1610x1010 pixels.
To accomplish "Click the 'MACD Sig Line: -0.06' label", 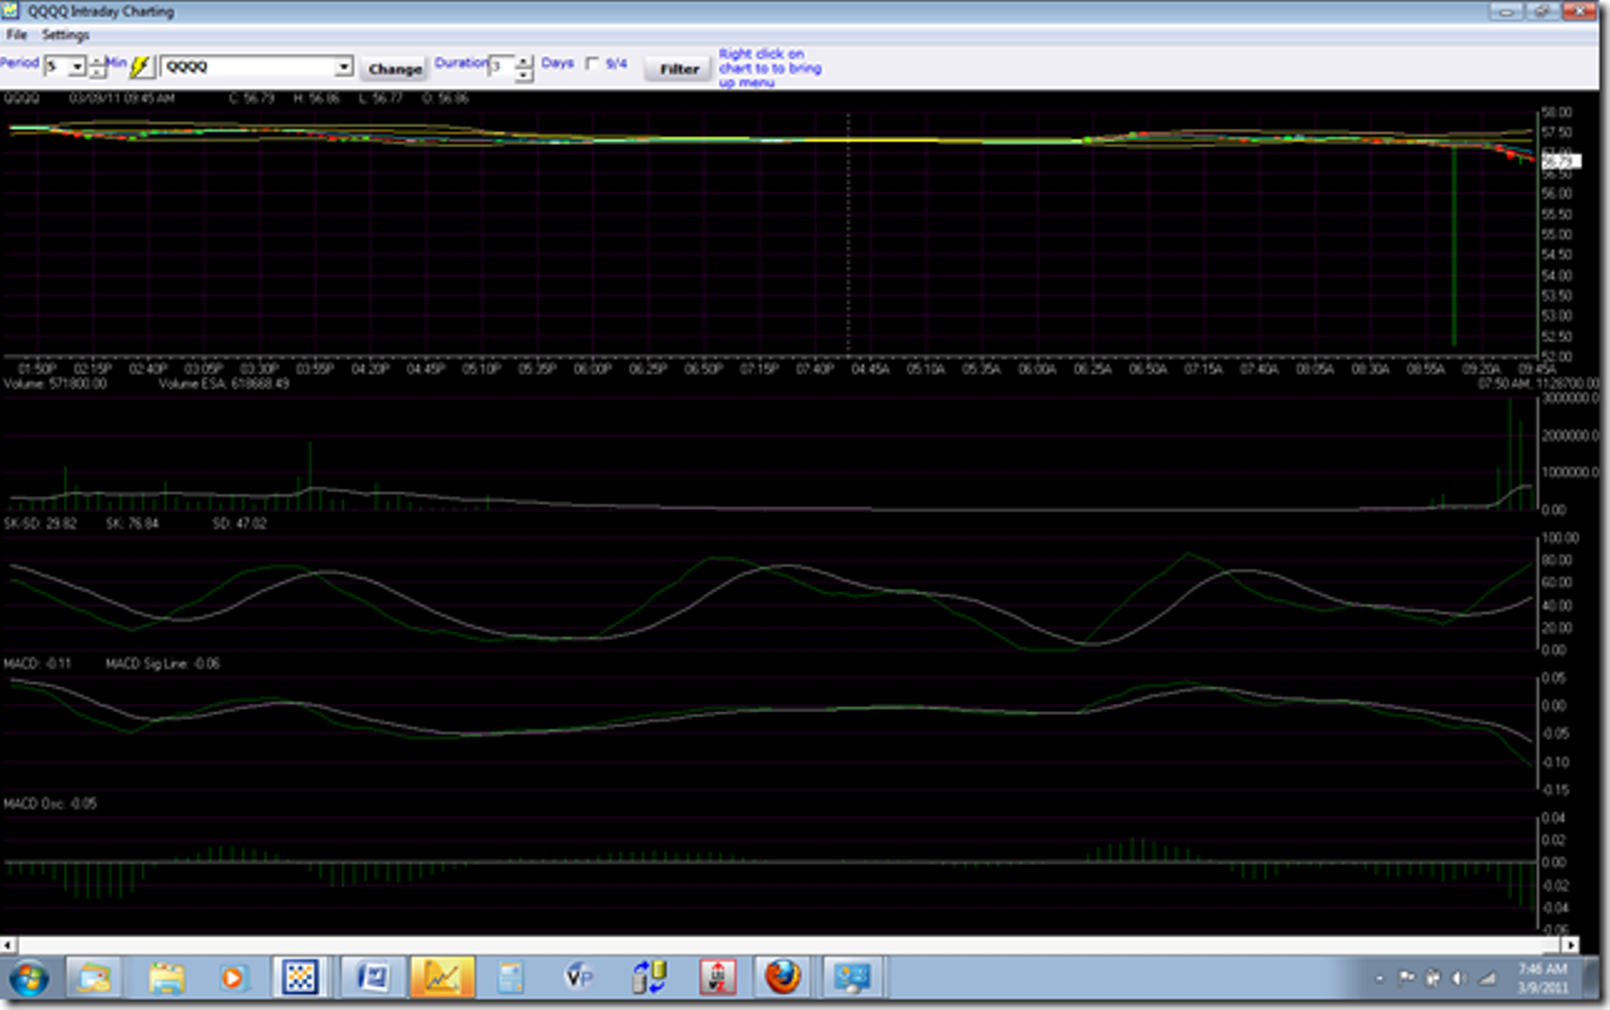I will [163, 663].
